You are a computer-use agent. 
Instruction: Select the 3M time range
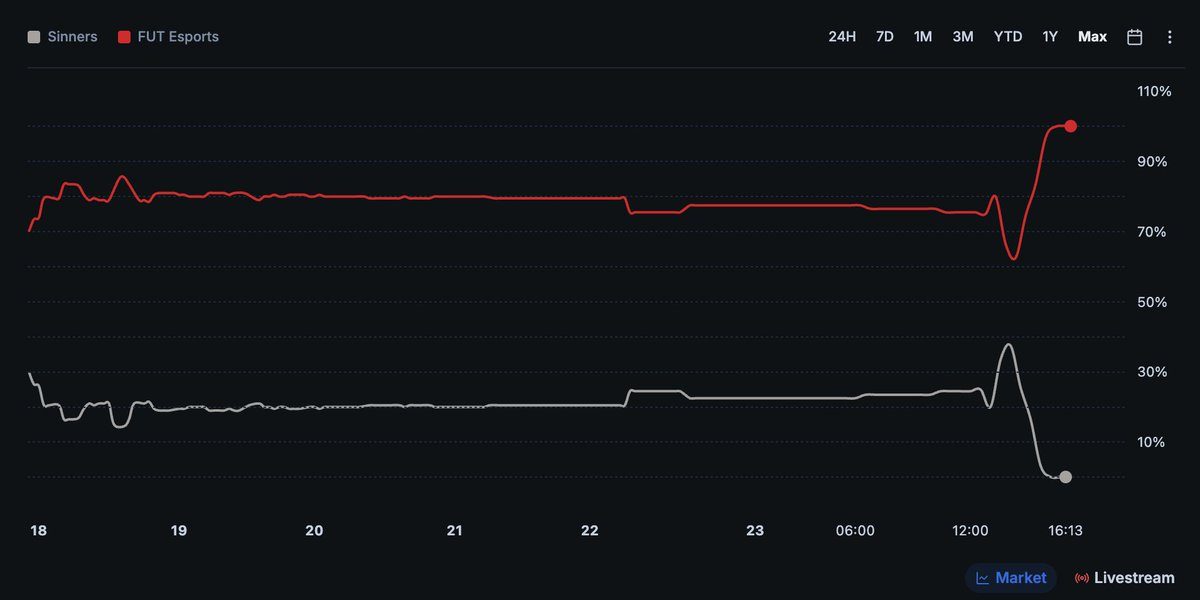(963, 37)
